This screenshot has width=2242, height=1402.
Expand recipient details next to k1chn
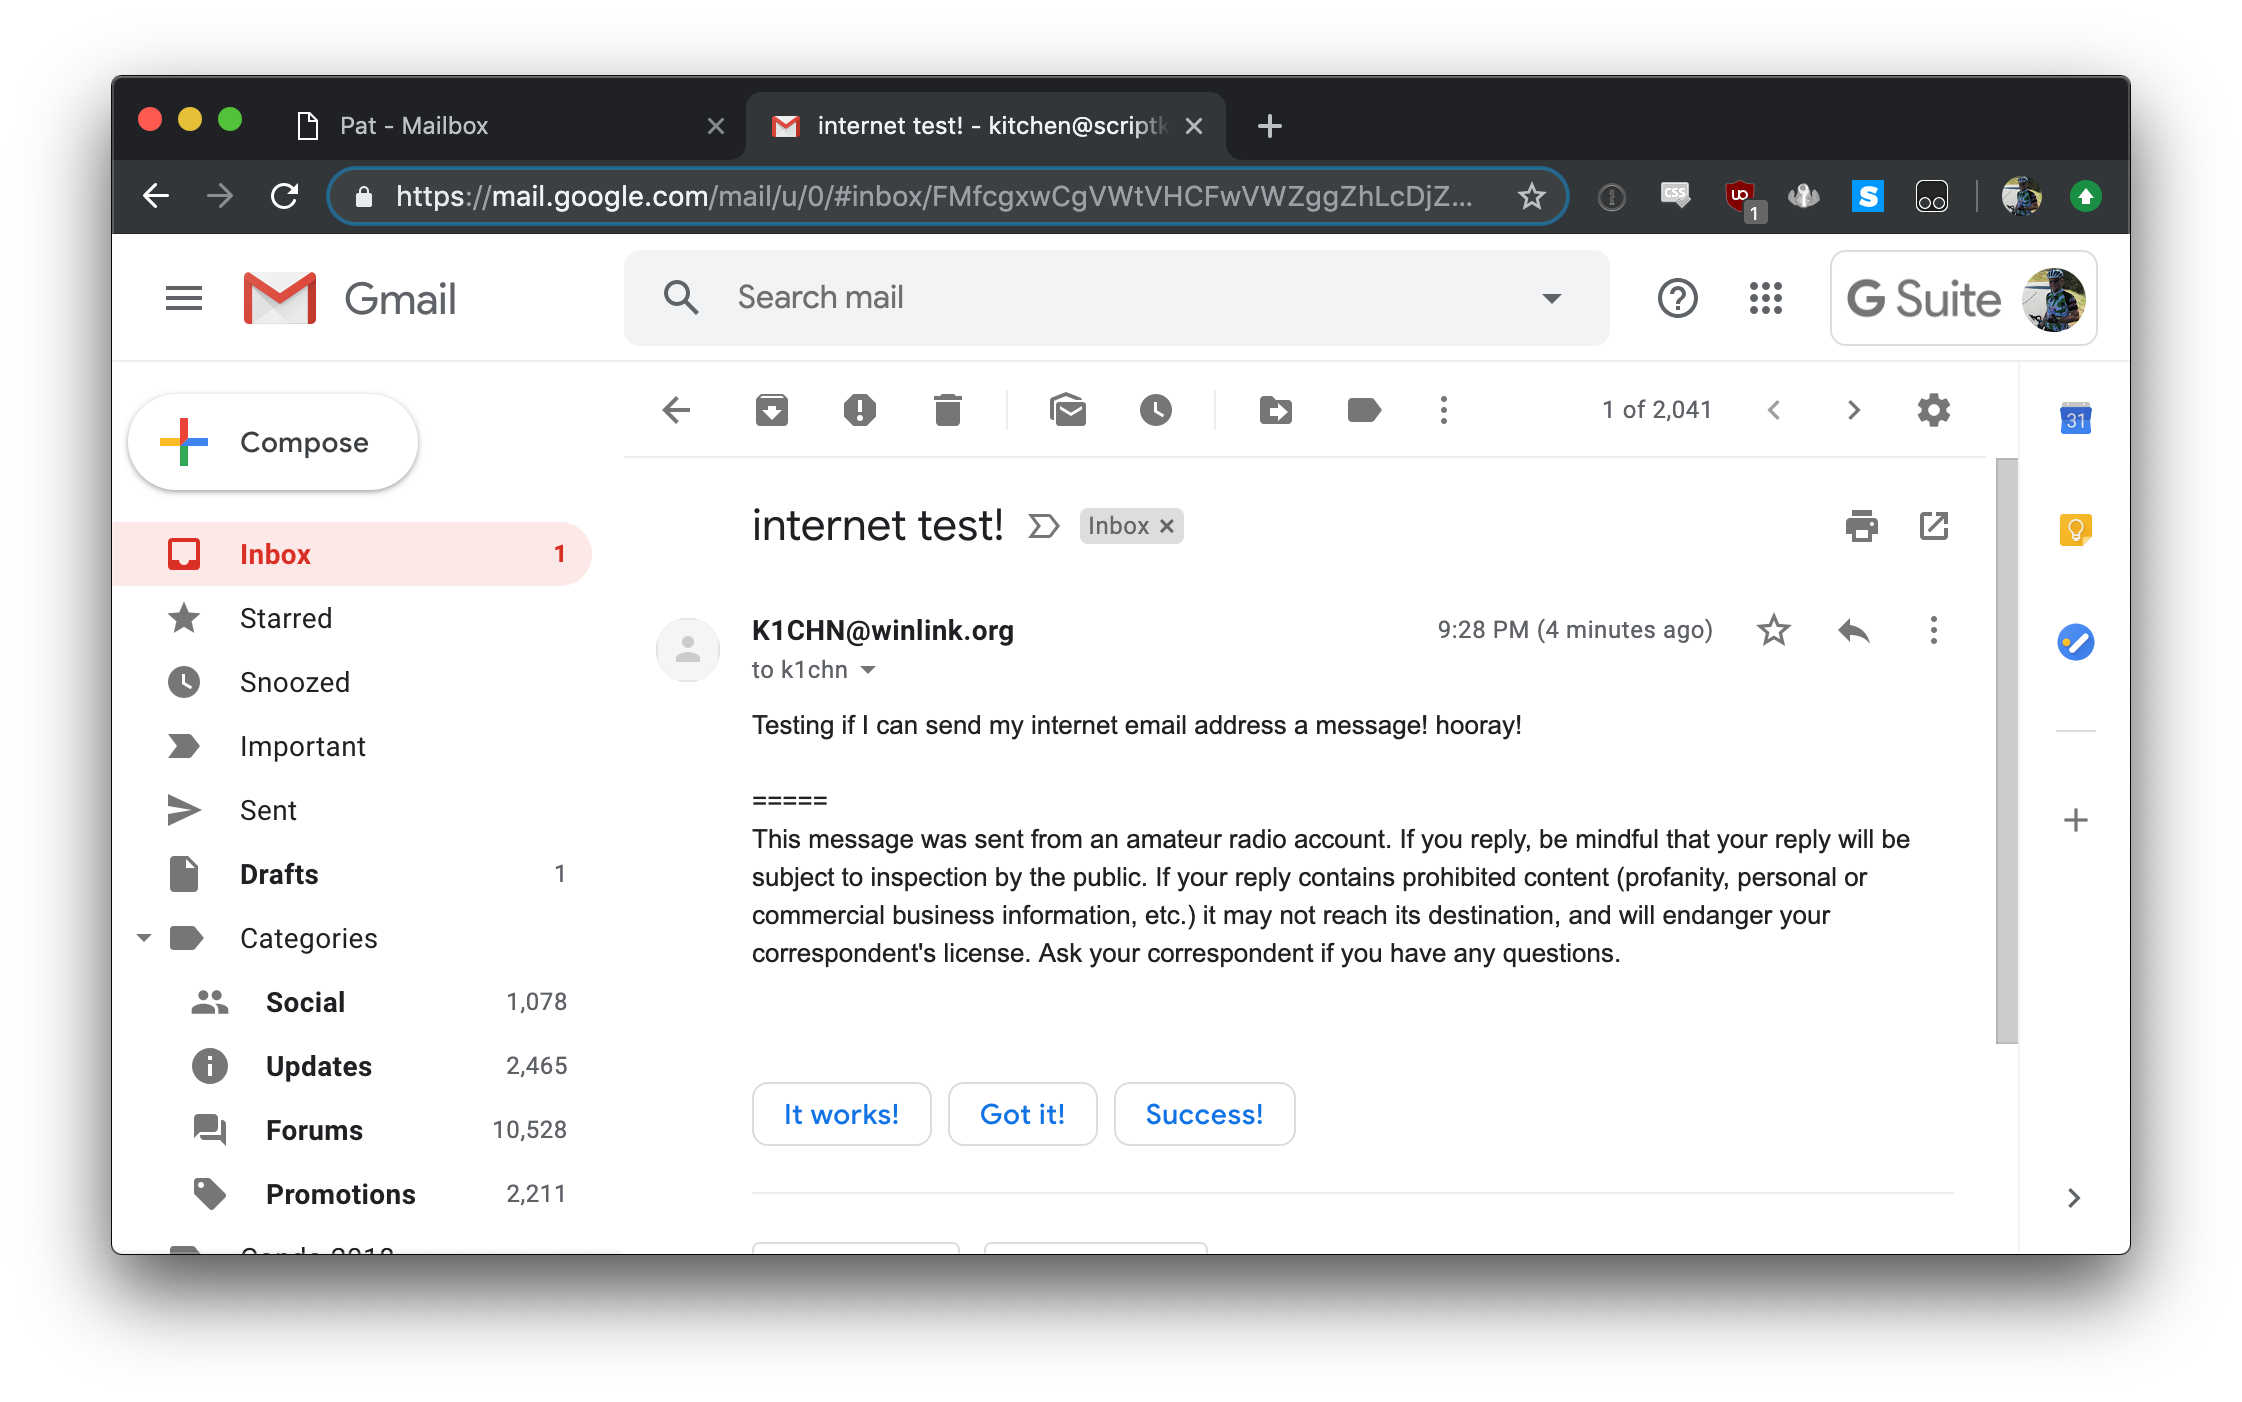868,670
